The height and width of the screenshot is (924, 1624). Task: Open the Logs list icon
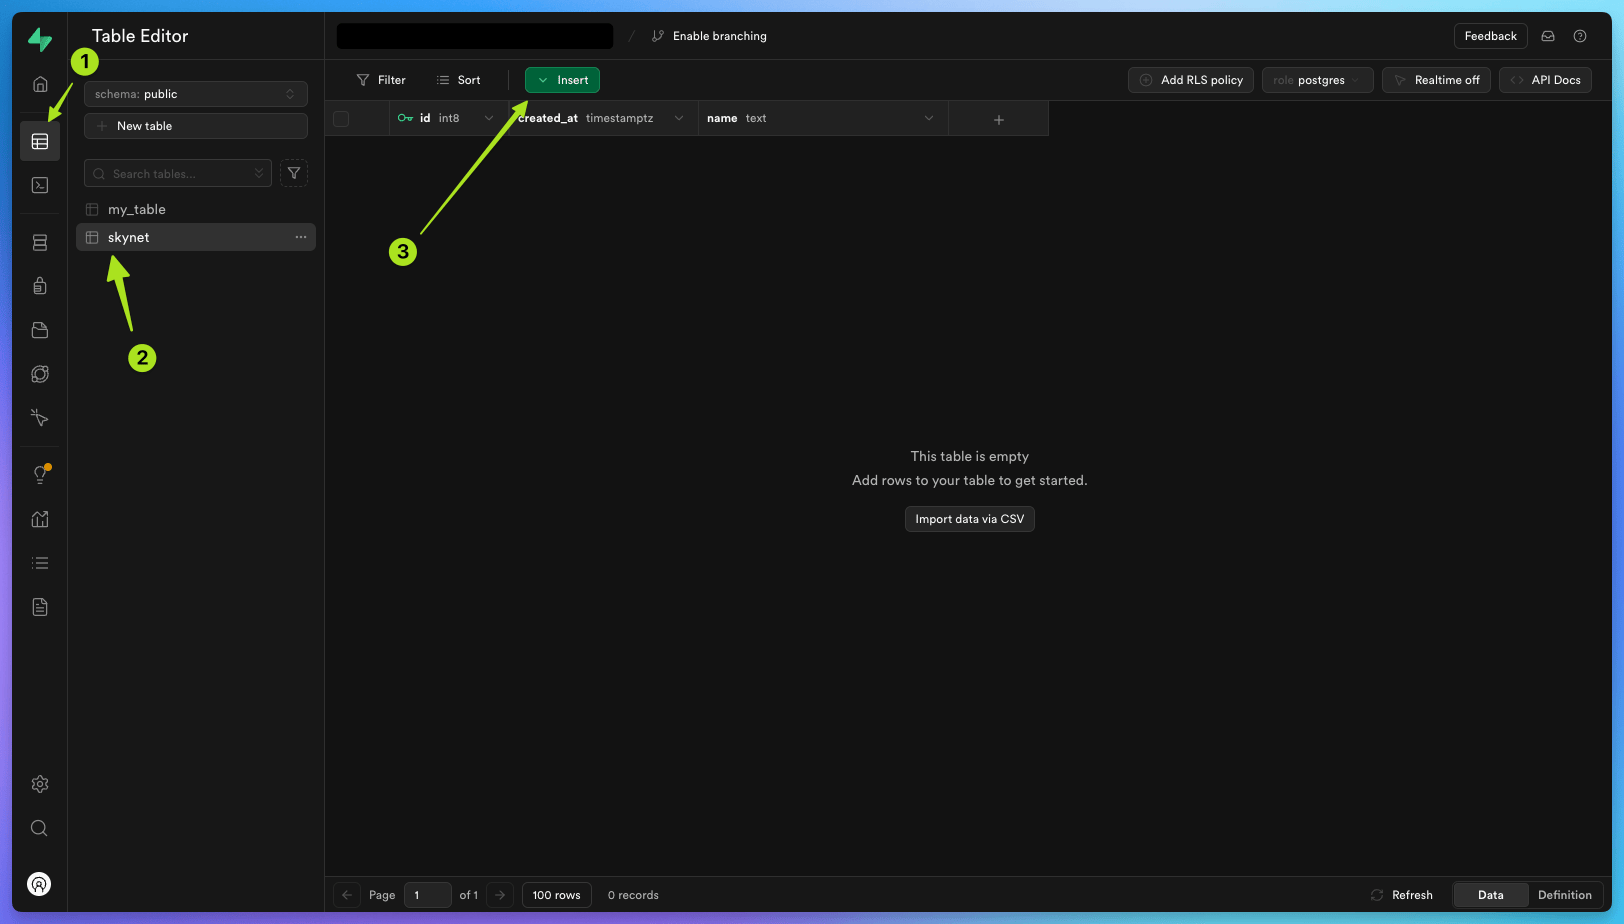click(x=40, y=563)
